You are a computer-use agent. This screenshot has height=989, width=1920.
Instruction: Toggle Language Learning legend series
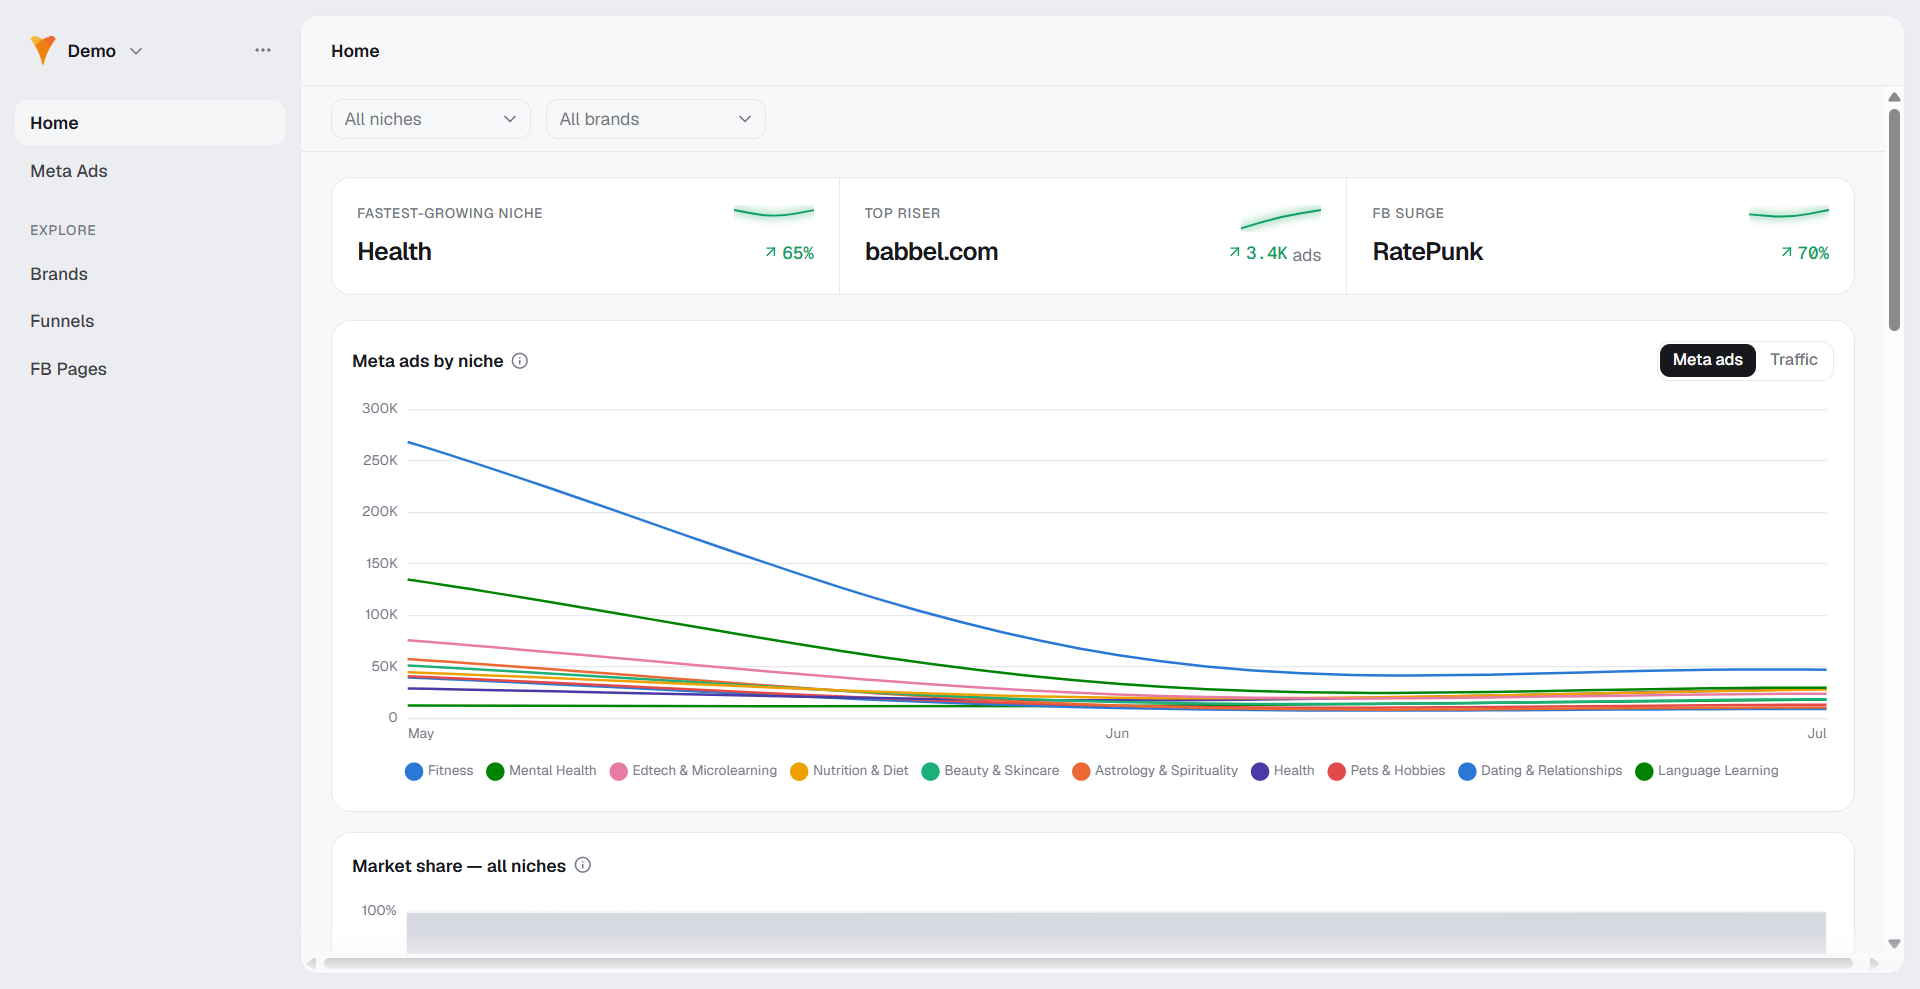[1707, 771]
